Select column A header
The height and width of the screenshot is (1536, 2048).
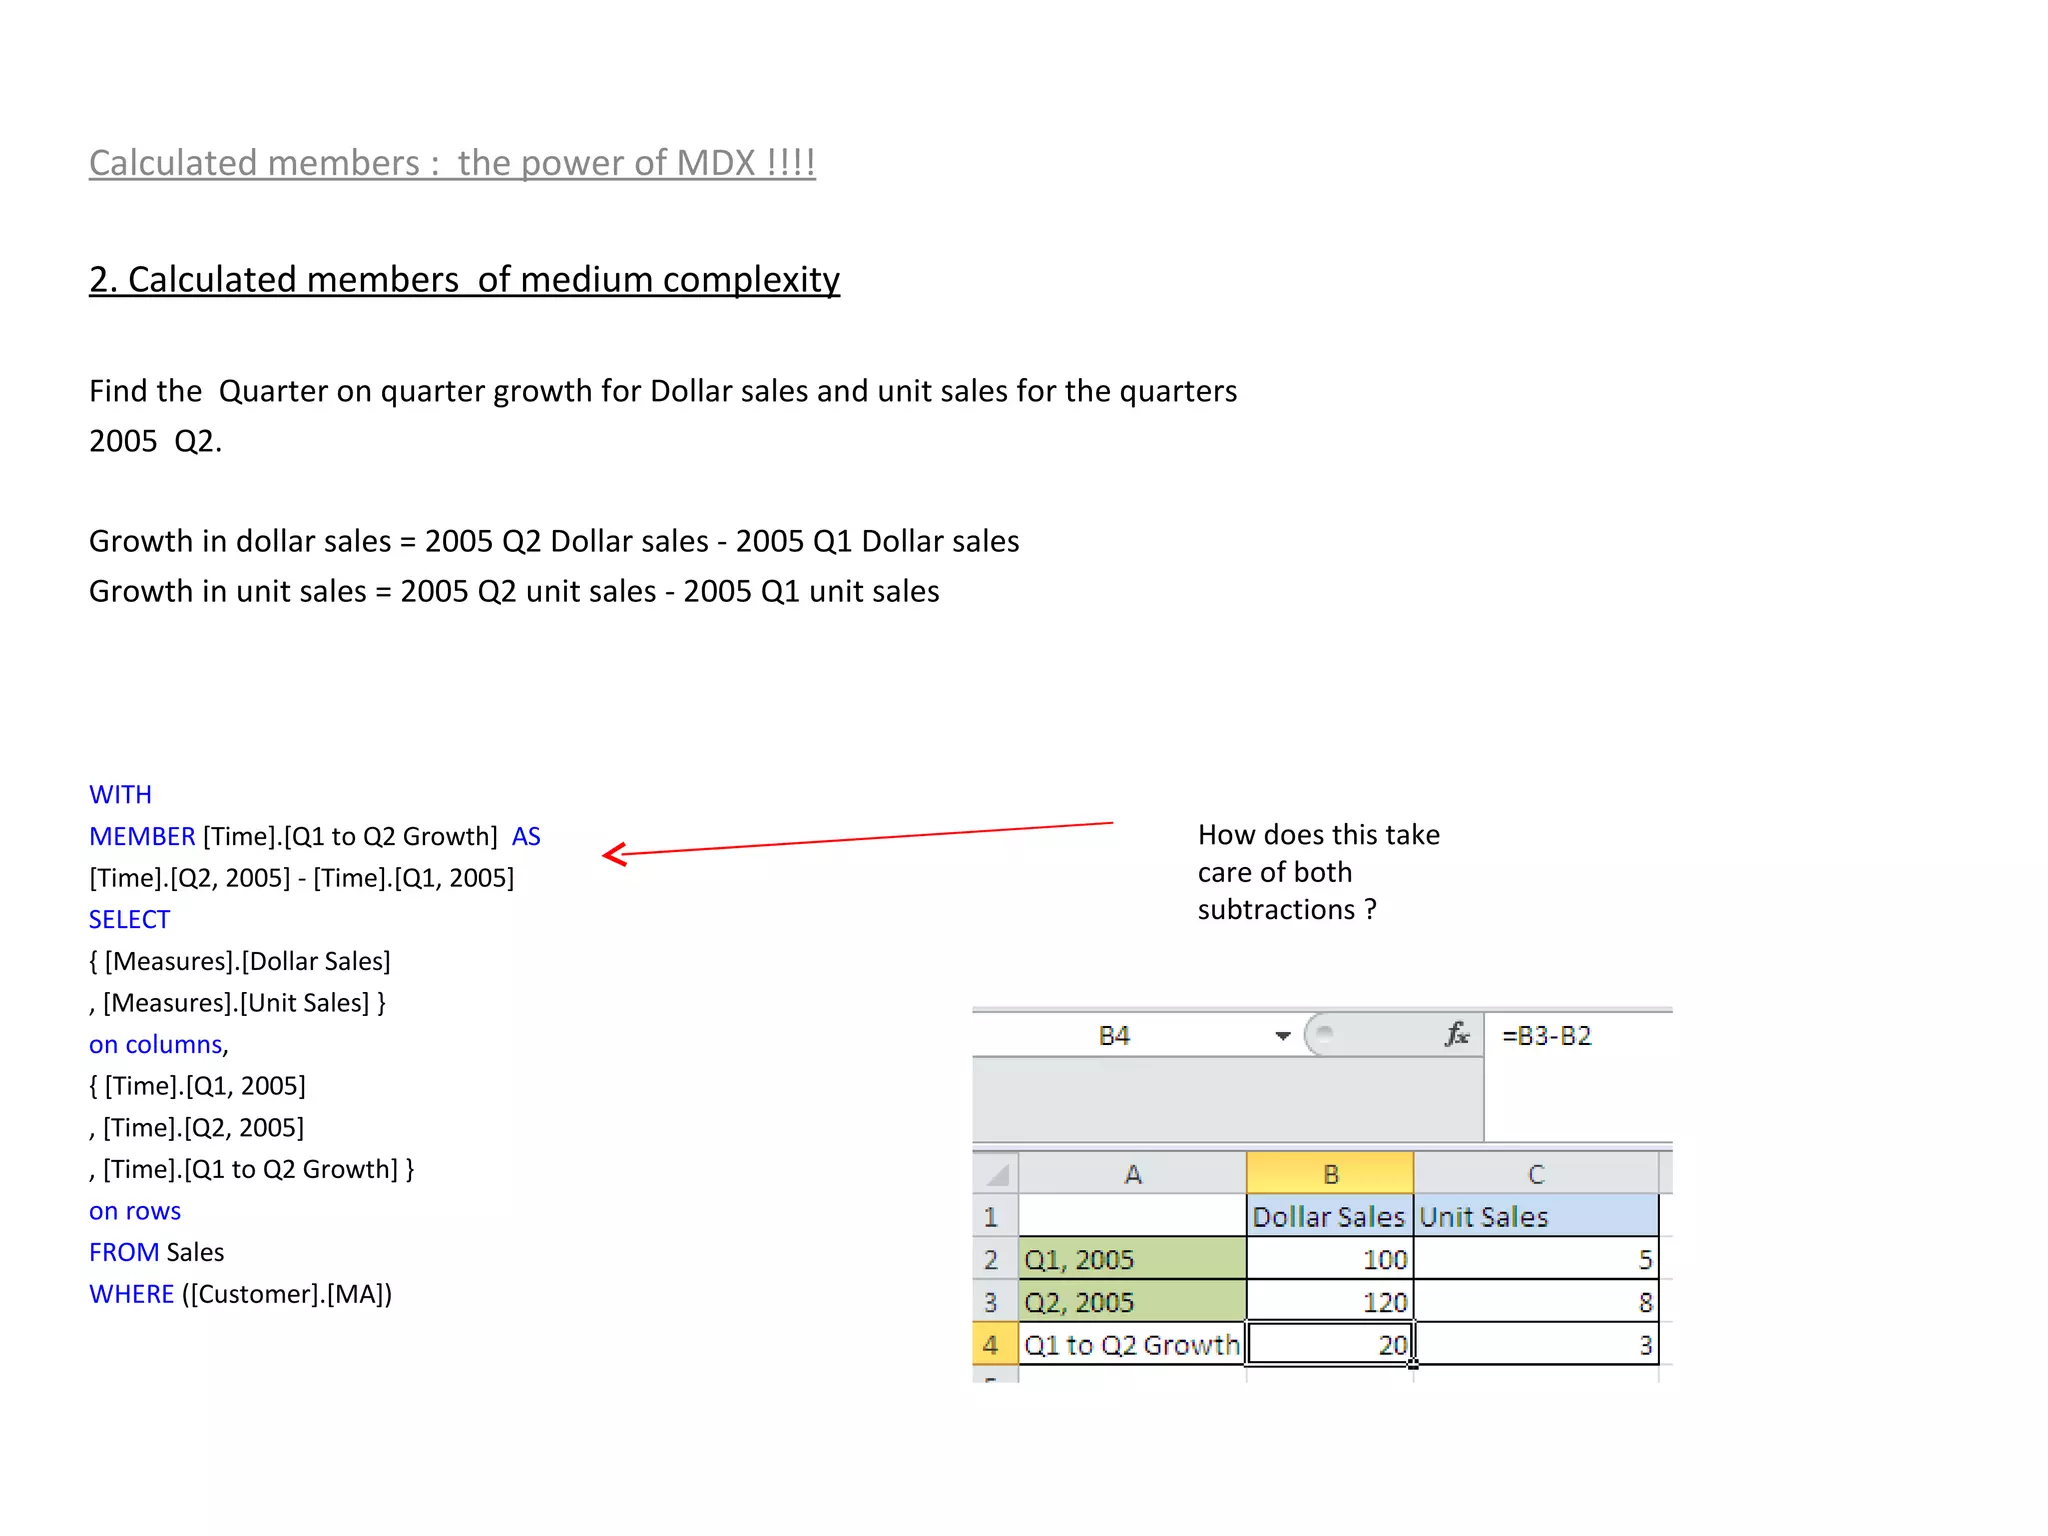(x=1132, y=1174)
